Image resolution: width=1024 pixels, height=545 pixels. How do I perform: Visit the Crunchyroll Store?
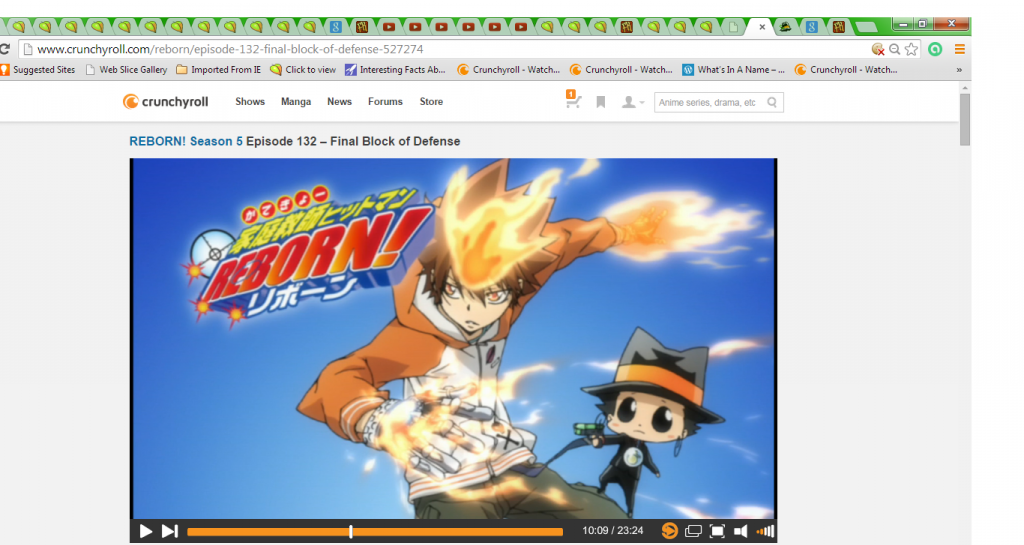click(431, 102)
